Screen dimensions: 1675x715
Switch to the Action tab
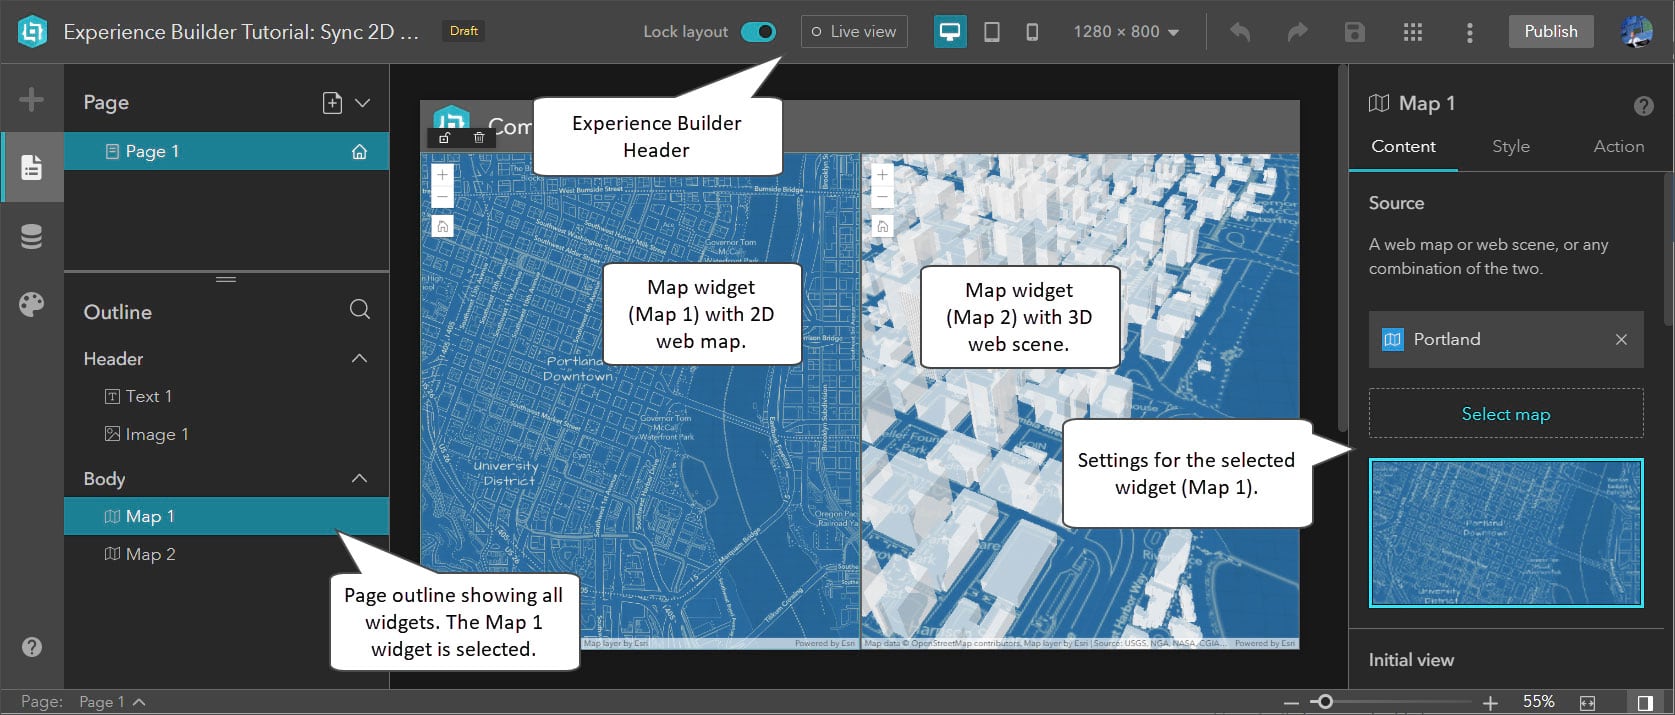click(1618, 147)
